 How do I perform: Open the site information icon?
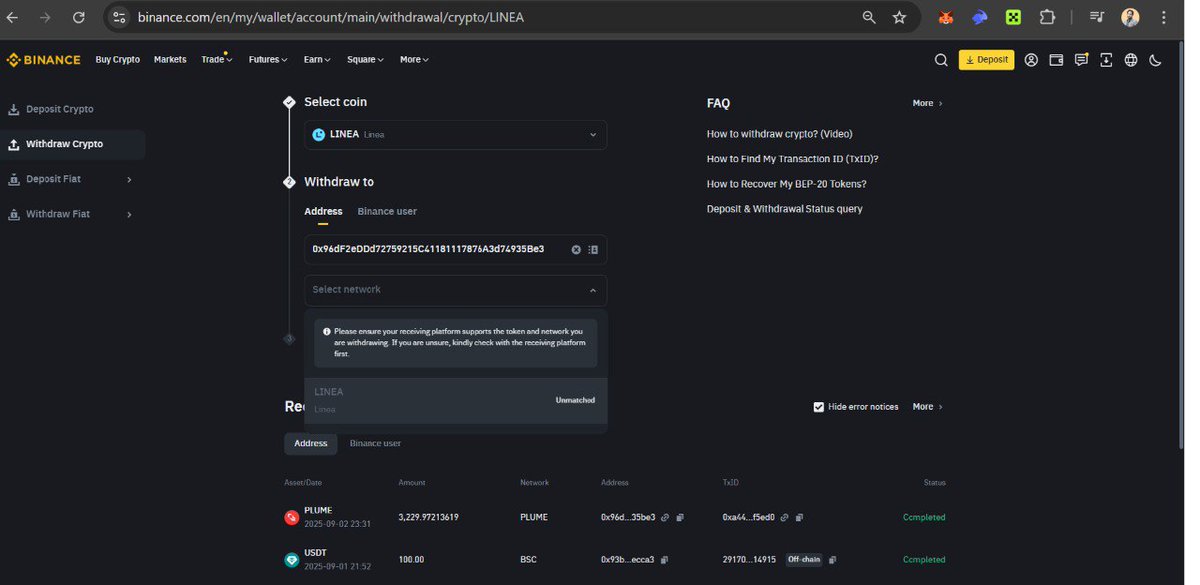[120, 17]
